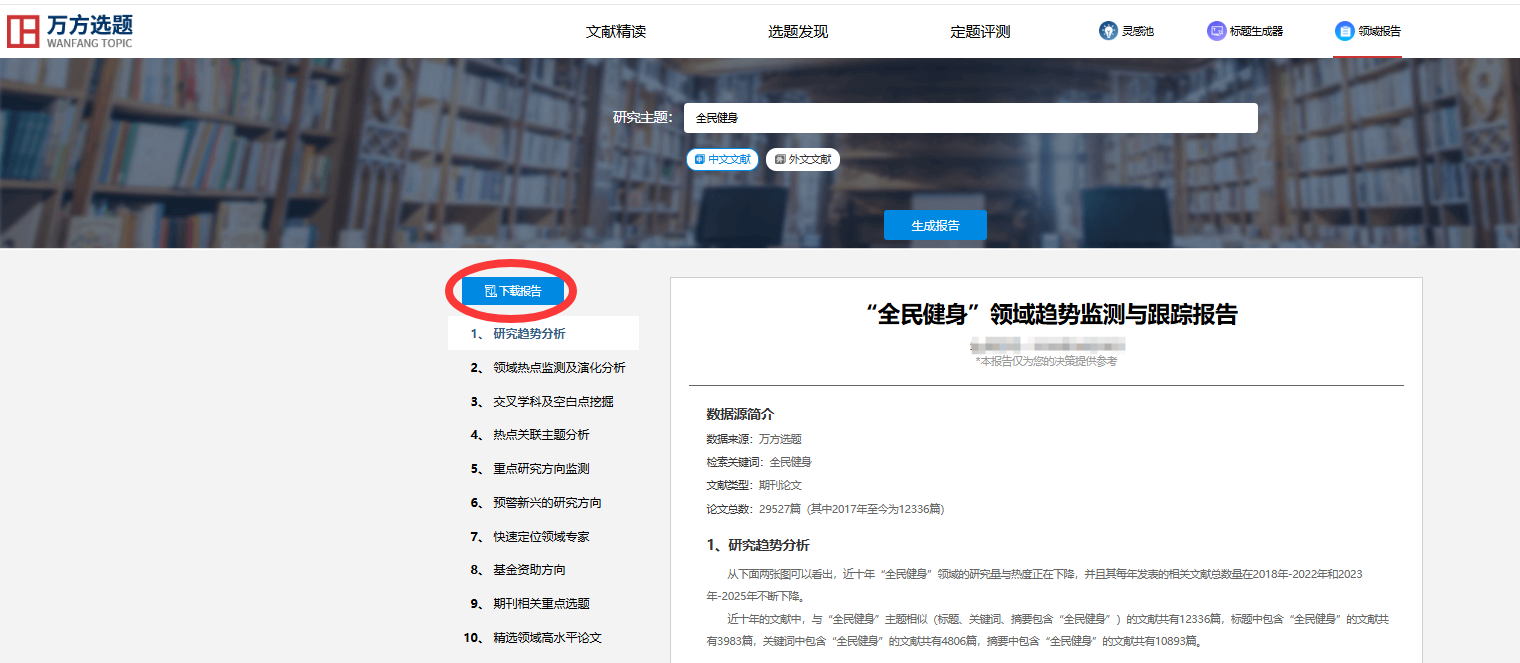This screenshot has width=1520, height=663.
Task: Select 热点关联主题分析 in the outline
Action: [541, 435]
